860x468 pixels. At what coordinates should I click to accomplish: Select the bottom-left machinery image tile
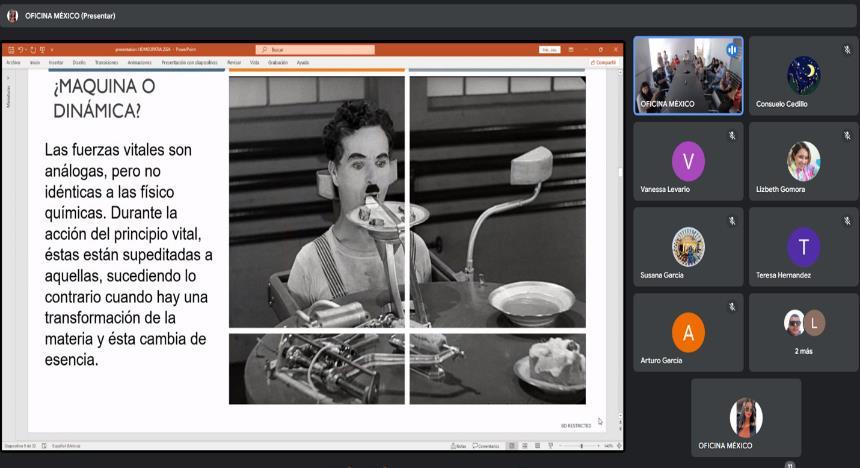coord(316,369)
